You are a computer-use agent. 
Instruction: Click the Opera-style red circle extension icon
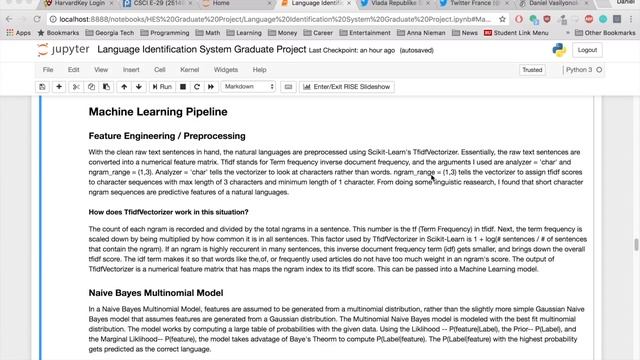(519, 19)
